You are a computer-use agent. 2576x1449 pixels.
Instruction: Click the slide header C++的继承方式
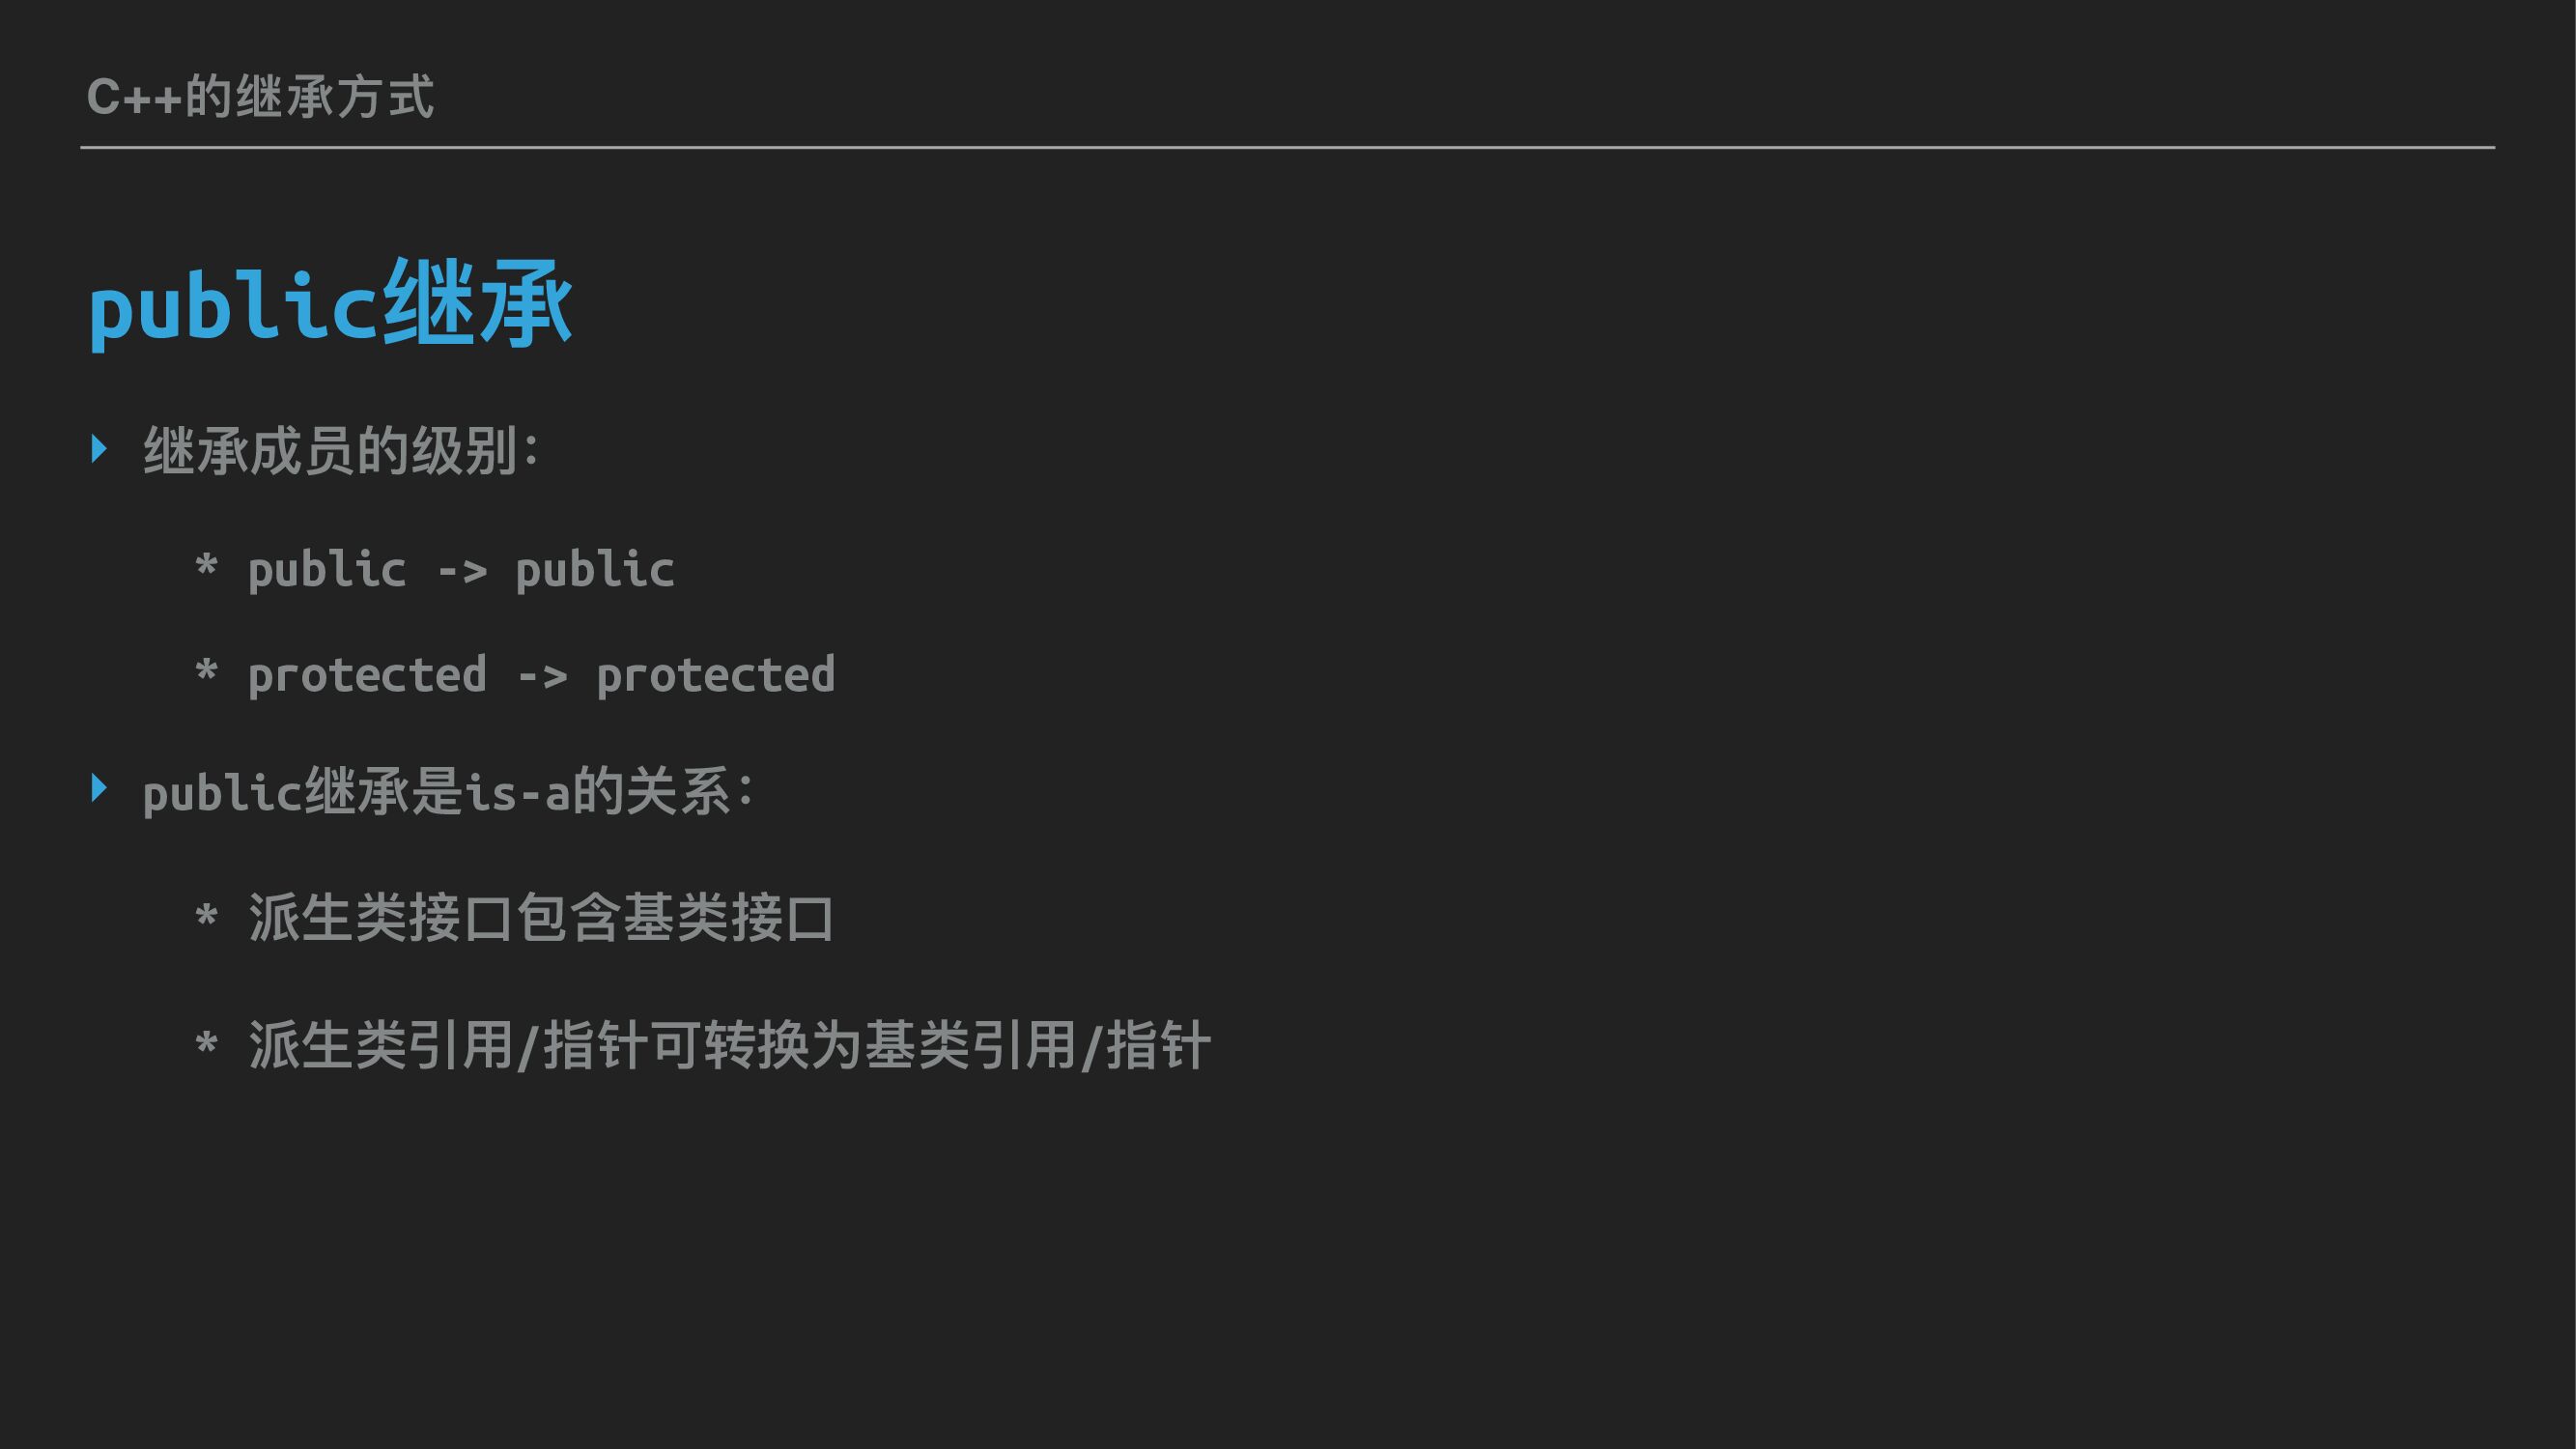pos(260,98)
